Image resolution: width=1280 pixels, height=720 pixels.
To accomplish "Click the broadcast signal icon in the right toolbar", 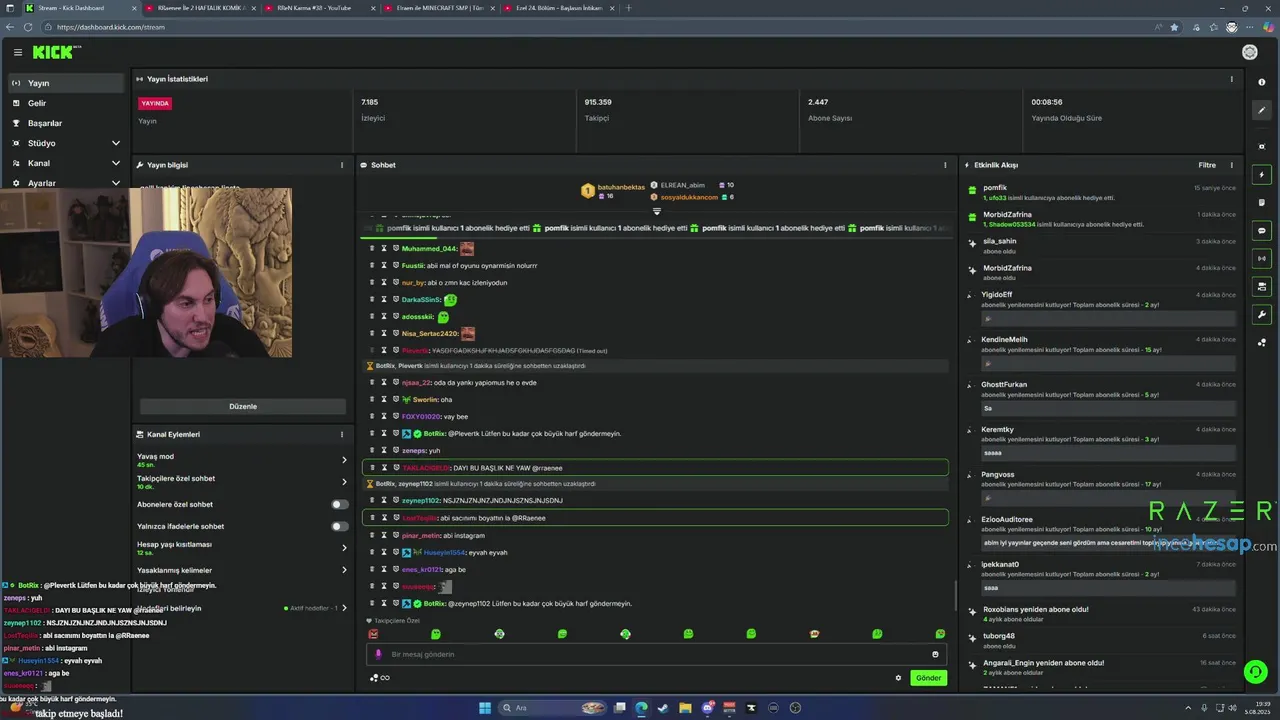I will (1262, 258).
